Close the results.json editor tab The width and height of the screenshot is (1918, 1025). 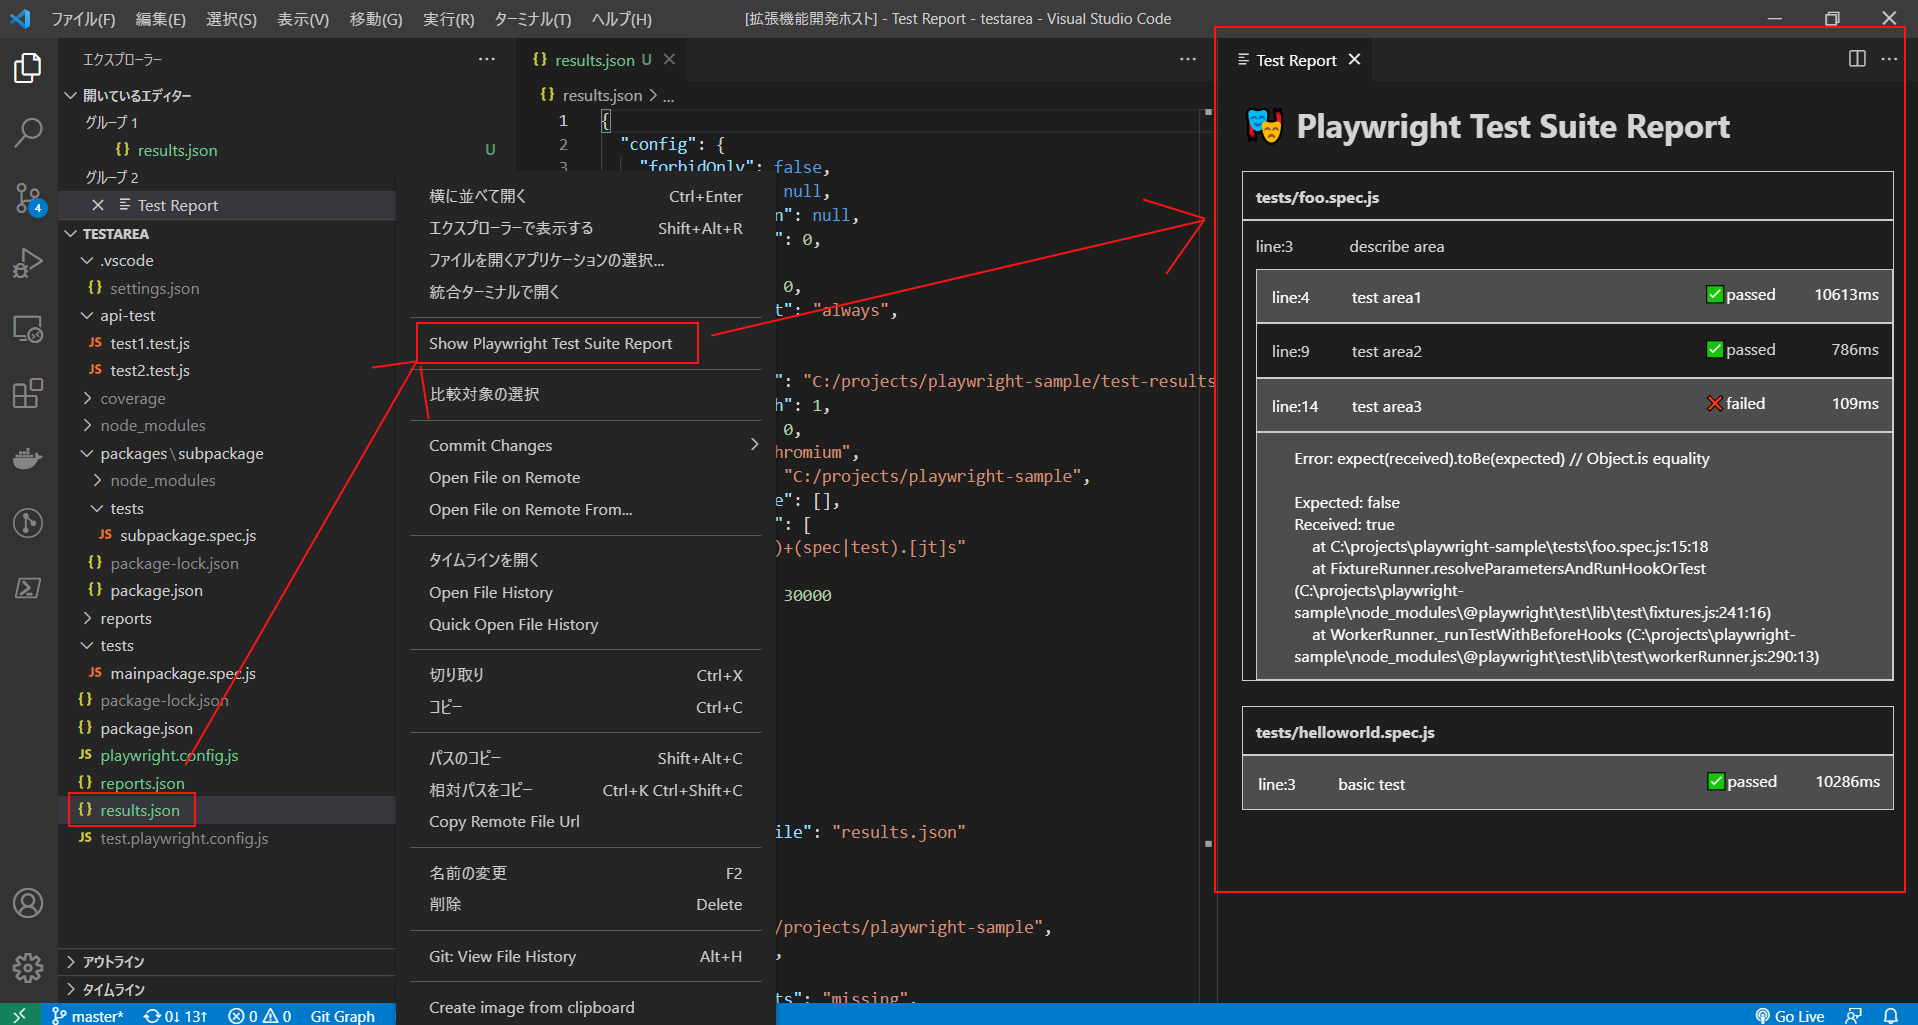point(669,59)
